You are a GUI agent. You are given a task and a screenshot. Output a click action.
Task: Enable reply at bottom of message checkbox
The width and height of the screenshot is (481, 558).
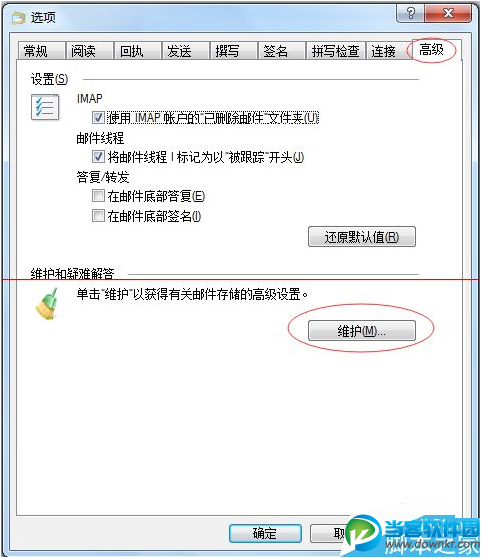pyautogui.click(x=98, y=196)
